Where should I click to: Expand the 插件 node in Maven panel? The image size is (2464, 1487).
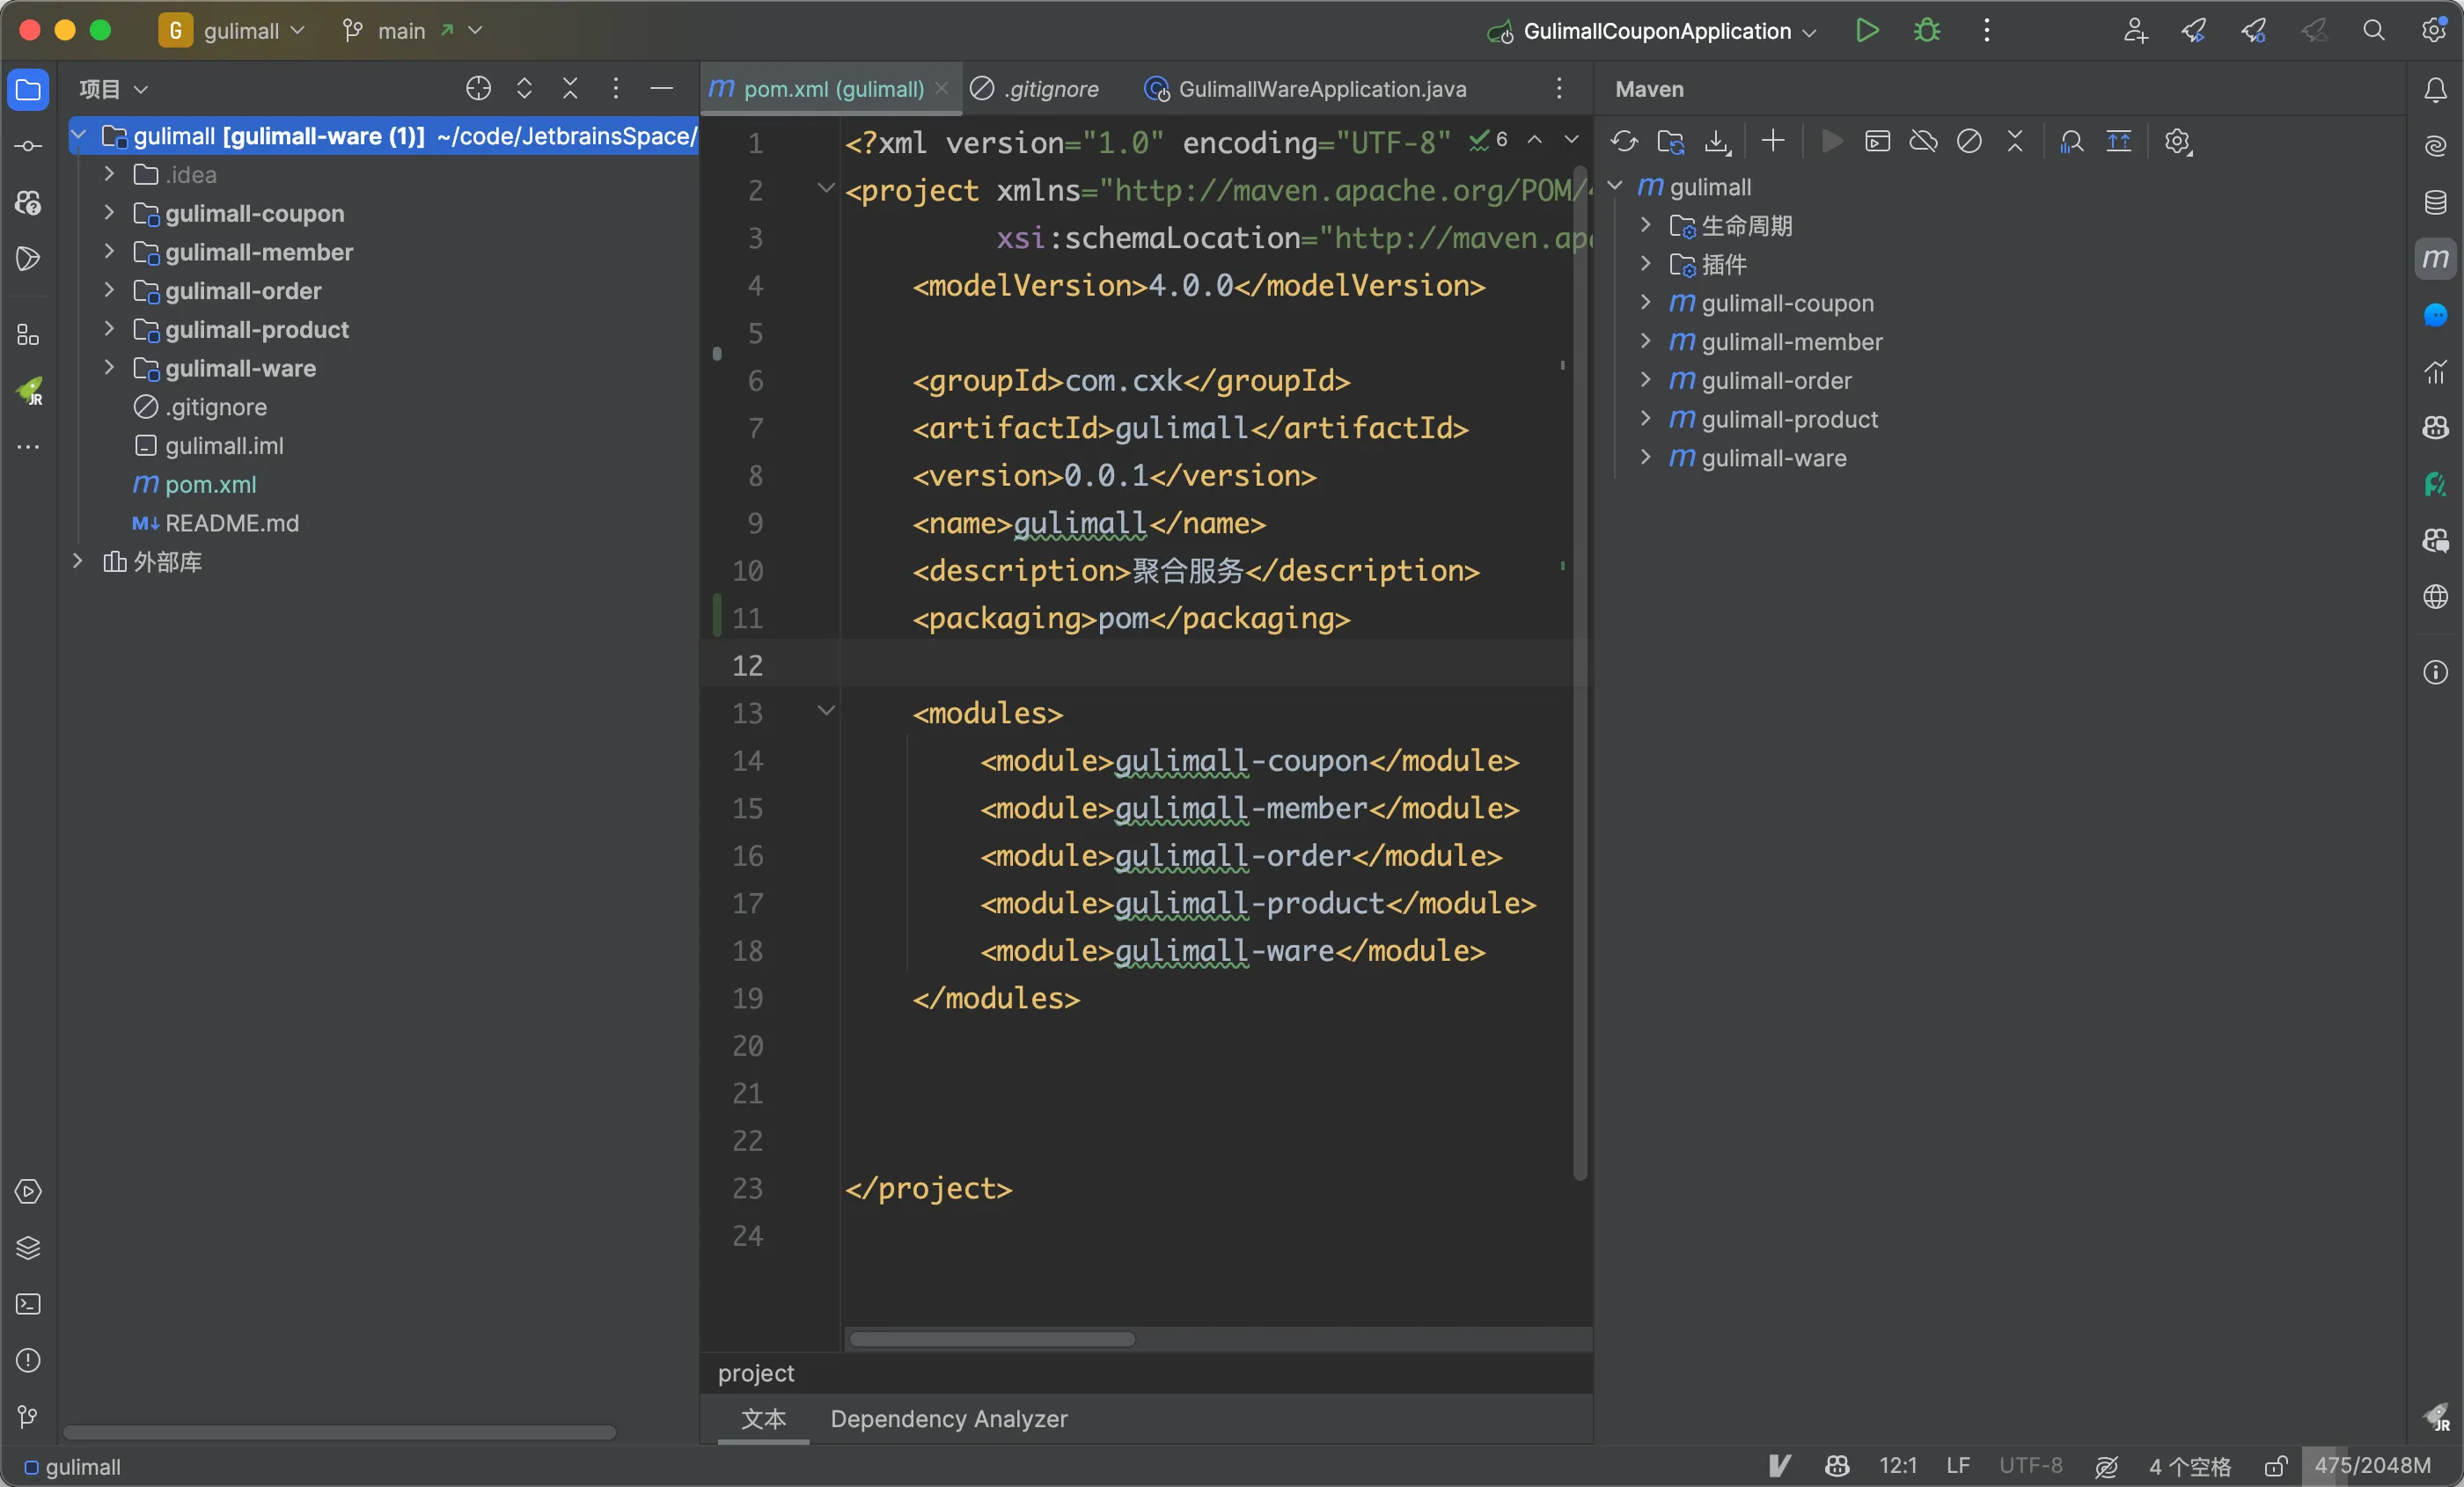click(x=1645, y=264)
